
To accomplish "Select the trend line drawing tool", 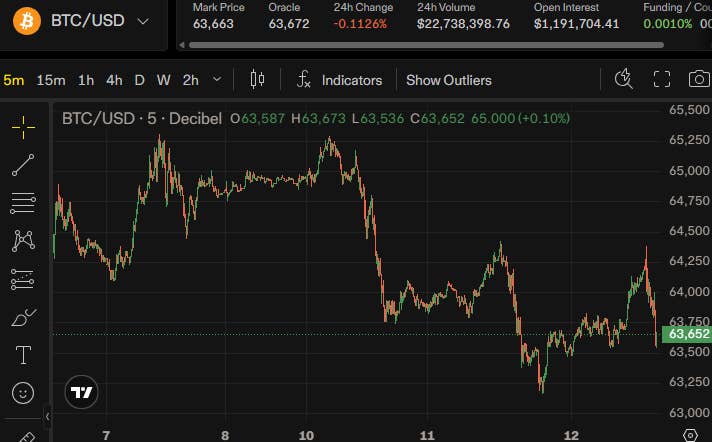I will (23, 165).
